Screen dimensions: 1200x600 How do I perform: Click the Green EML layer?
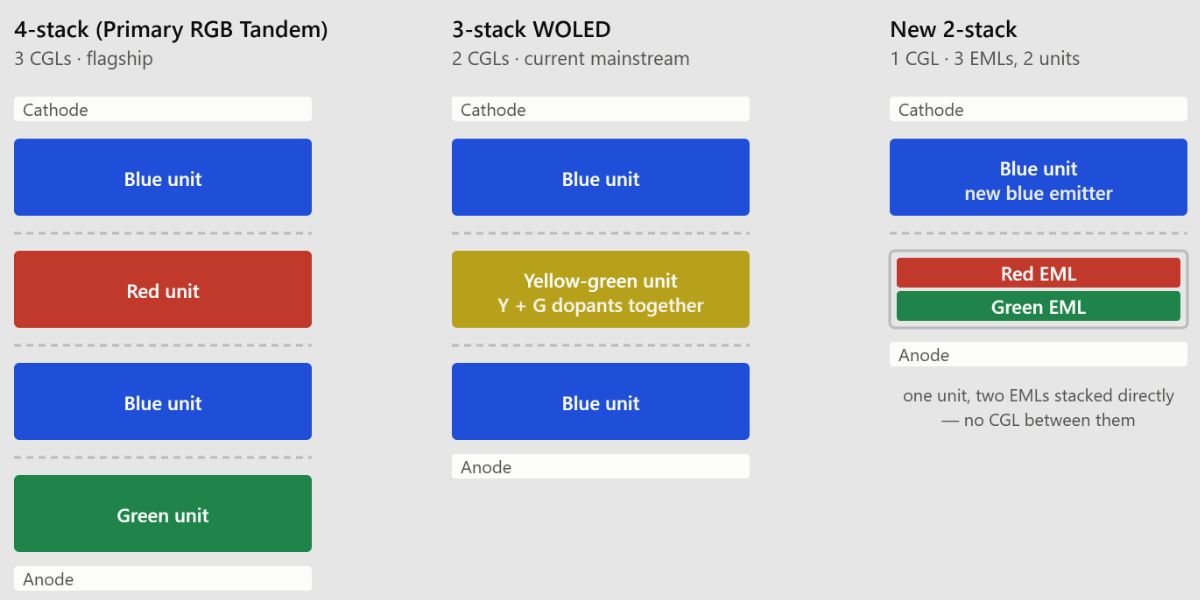click(1039, 306)
